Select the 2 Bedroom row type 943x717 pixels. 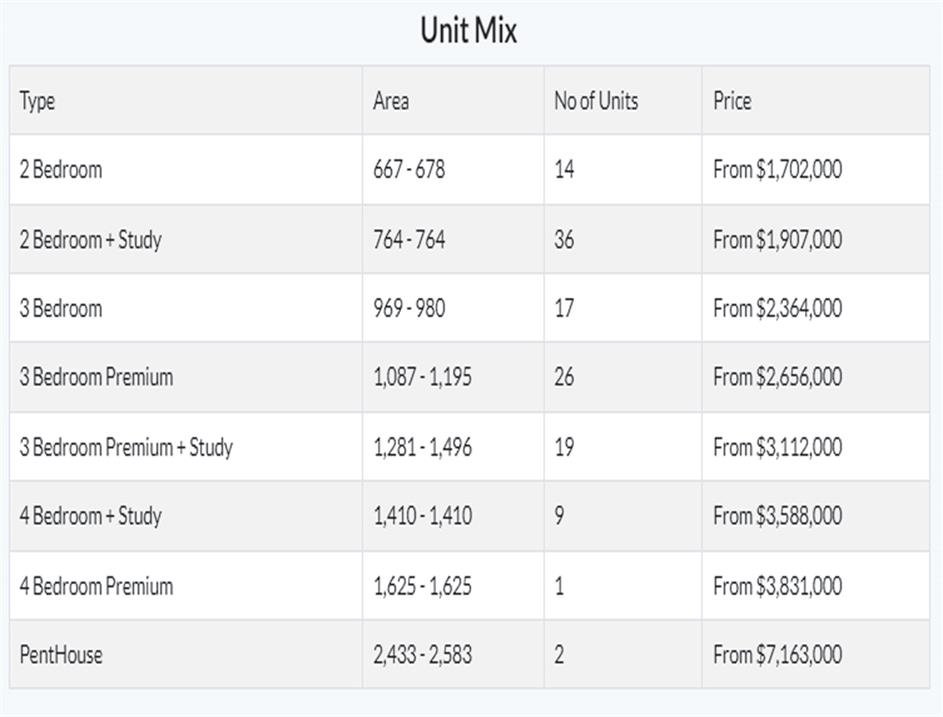point(61,170)
